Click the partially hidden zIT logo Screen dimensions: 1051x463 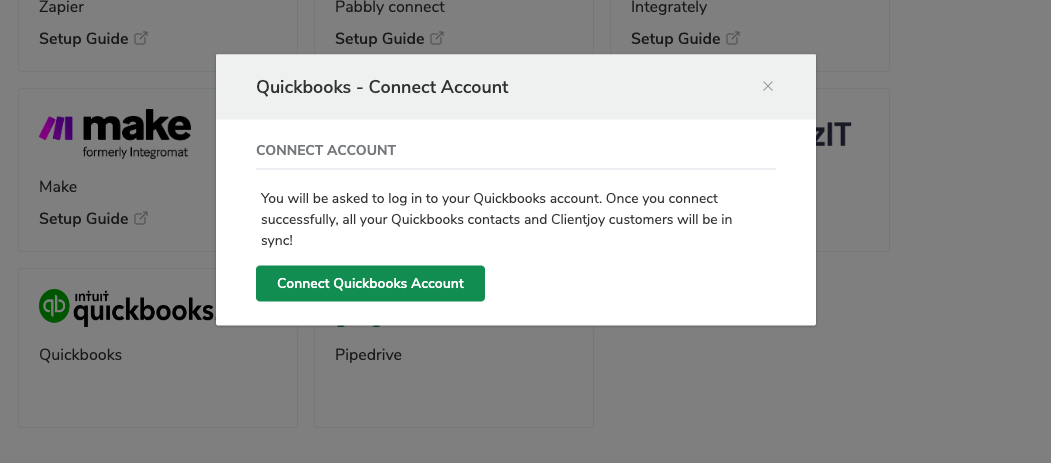point(834,134)
